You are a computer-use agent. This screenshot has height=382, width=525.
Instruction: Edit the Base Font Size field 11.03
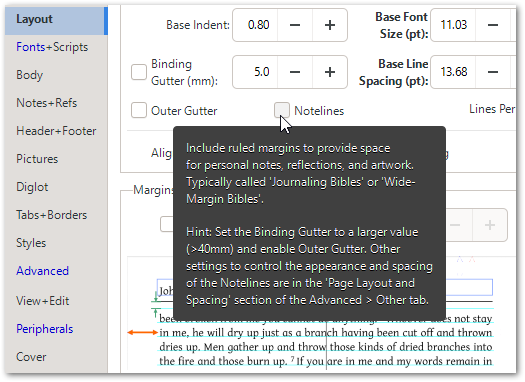453,25
